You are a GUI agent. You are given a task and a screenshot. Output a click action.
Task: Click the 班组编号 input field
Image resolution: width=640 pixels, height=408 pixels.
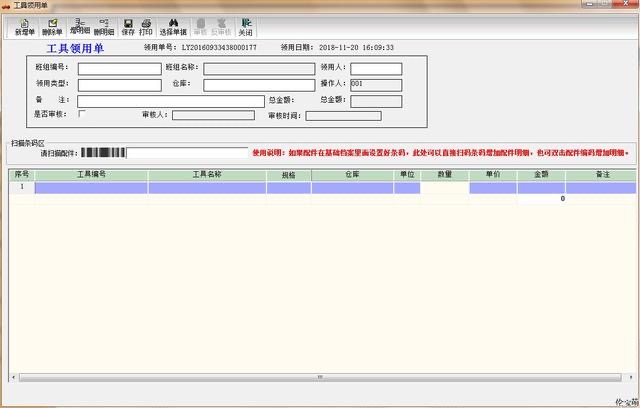tap(119, 68)
